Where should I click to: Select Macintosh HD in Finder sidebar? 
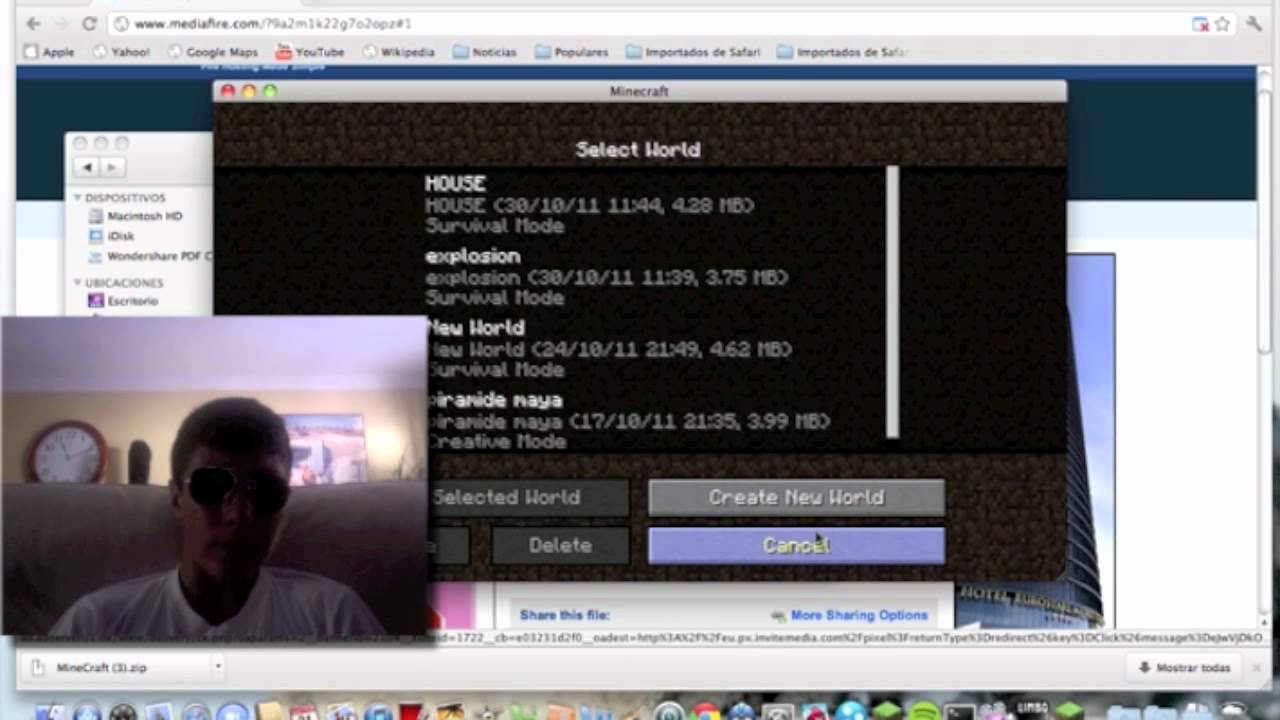135,216
